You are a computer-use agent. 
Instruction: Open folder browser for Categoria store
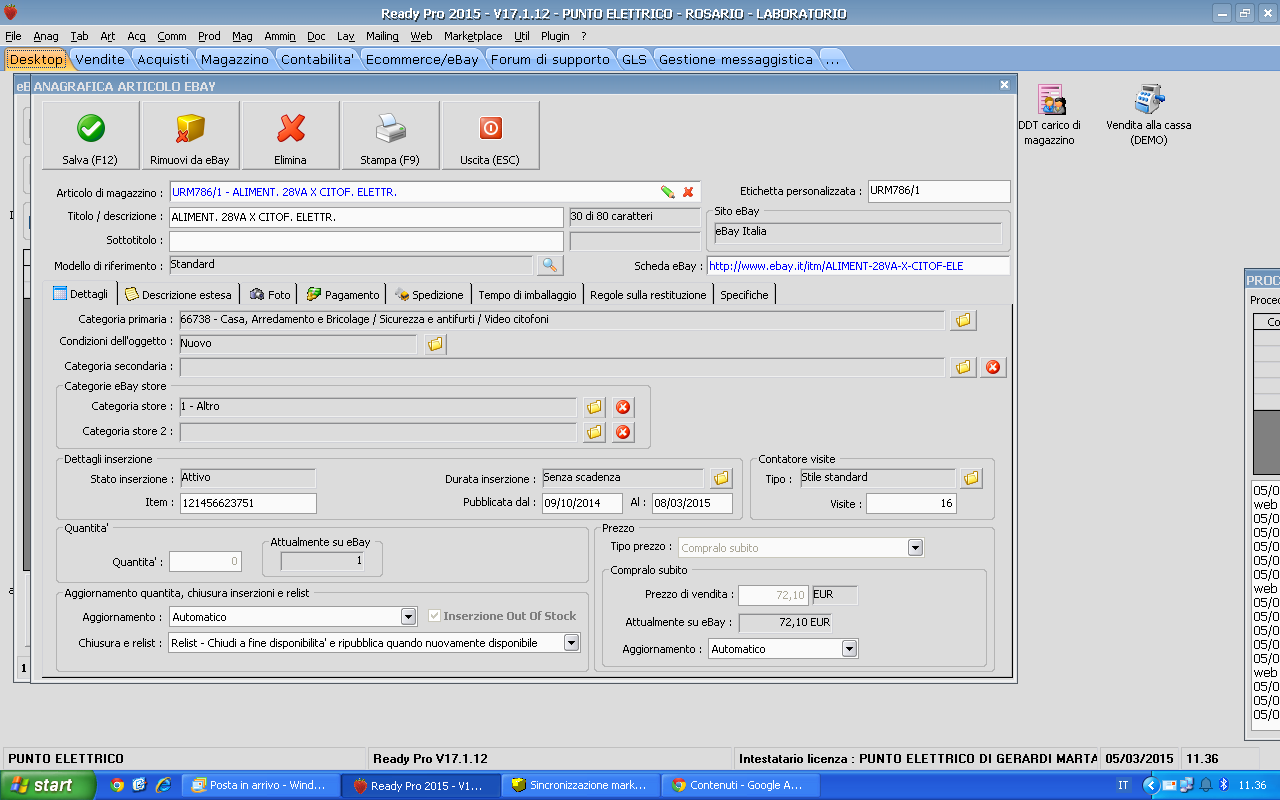(594, 407)
